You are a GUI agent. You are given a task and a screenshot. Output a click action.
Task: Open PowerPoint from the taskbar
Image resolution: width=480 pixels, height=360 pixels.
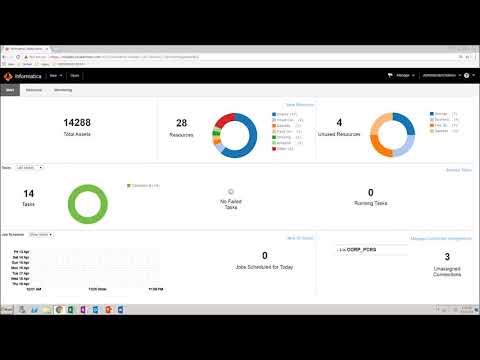point(108,310)
